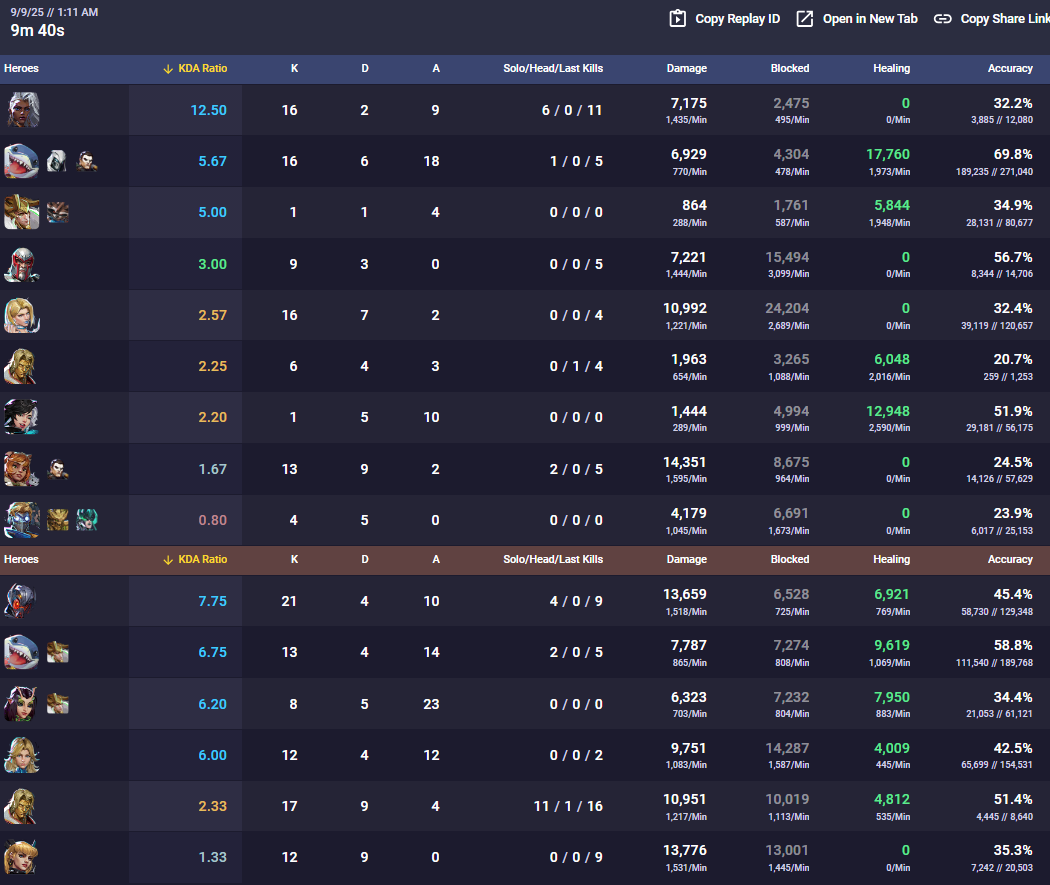Click the Heroes header in blue table
Viewport: 1050px width, 885px height.
tap(21, 68)
